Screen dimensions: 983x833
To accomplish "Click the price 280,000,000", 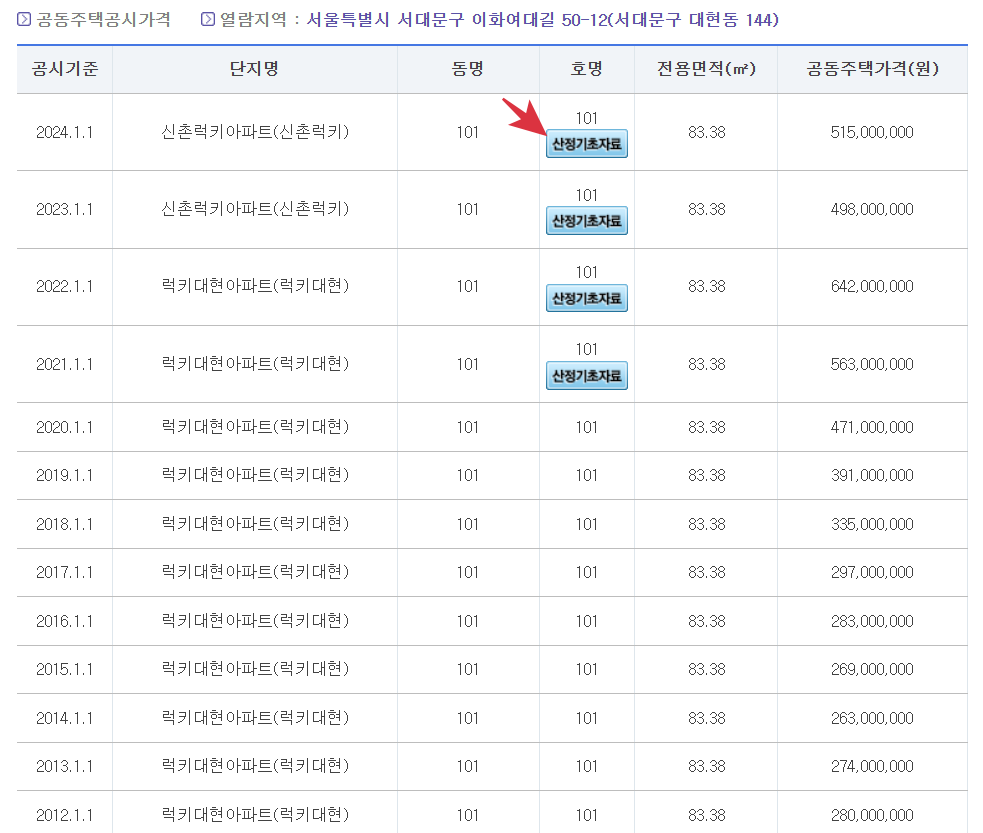I will (x=872, y=815).
